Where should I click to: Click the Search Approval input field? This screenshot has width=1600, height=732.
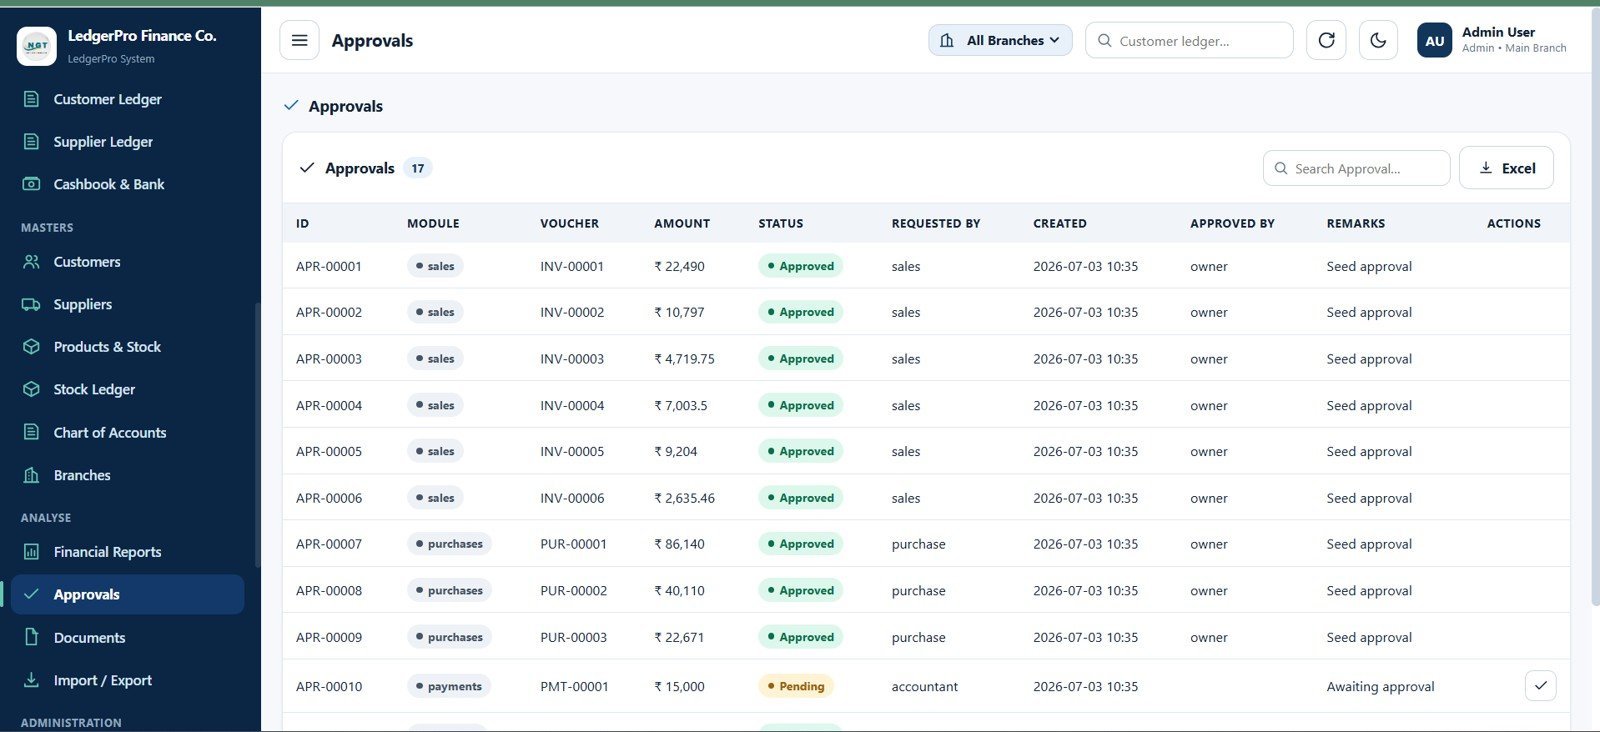click(x=1356, y=168)
